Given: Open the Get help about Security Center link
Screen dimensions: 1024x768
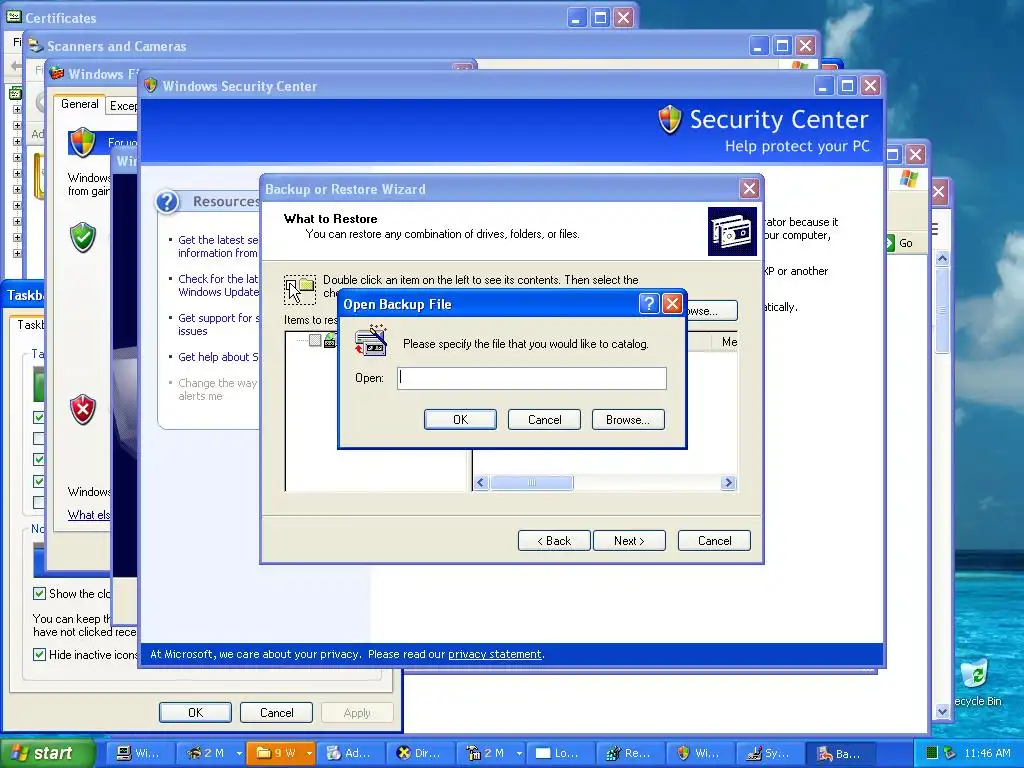Looking at the screenshot, I should point(218,357).
